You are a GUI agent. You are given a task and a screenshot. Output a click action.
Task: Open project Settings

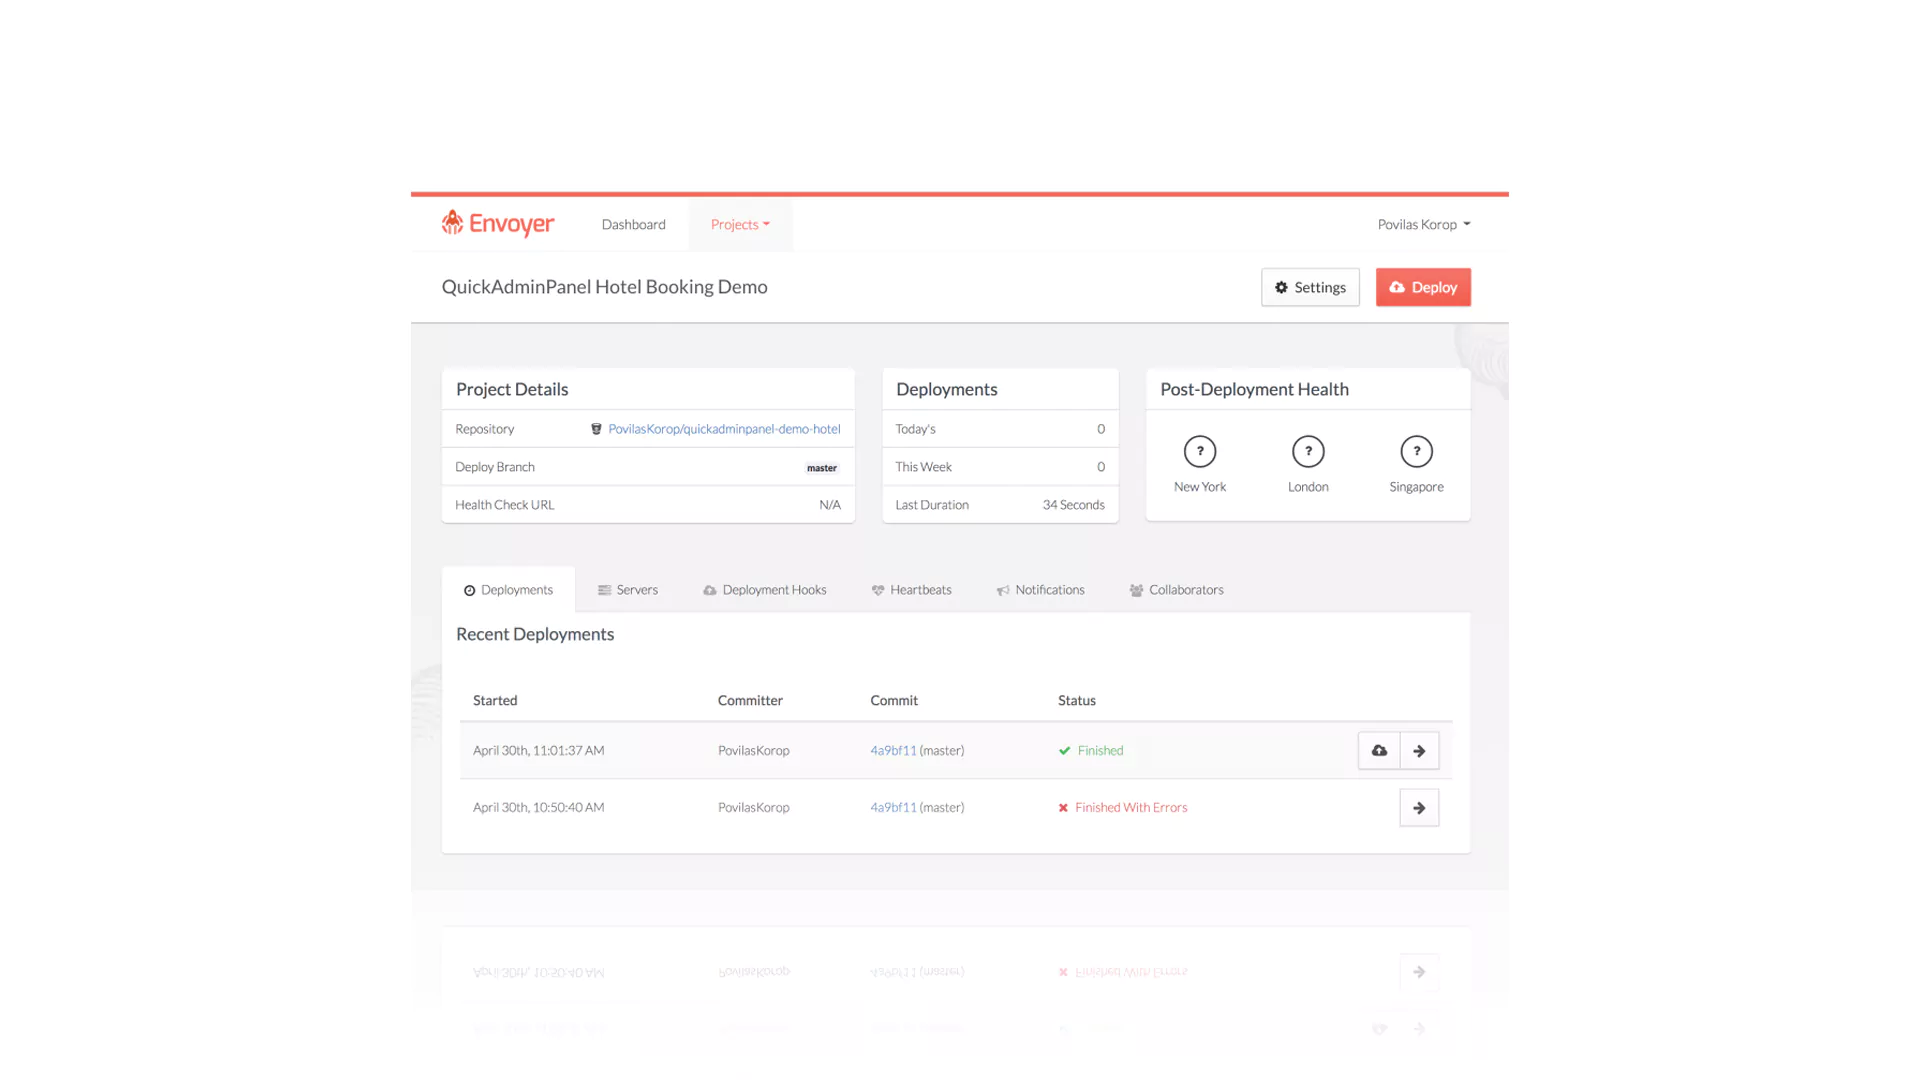pyautogui.click(x=1310, y=287)
